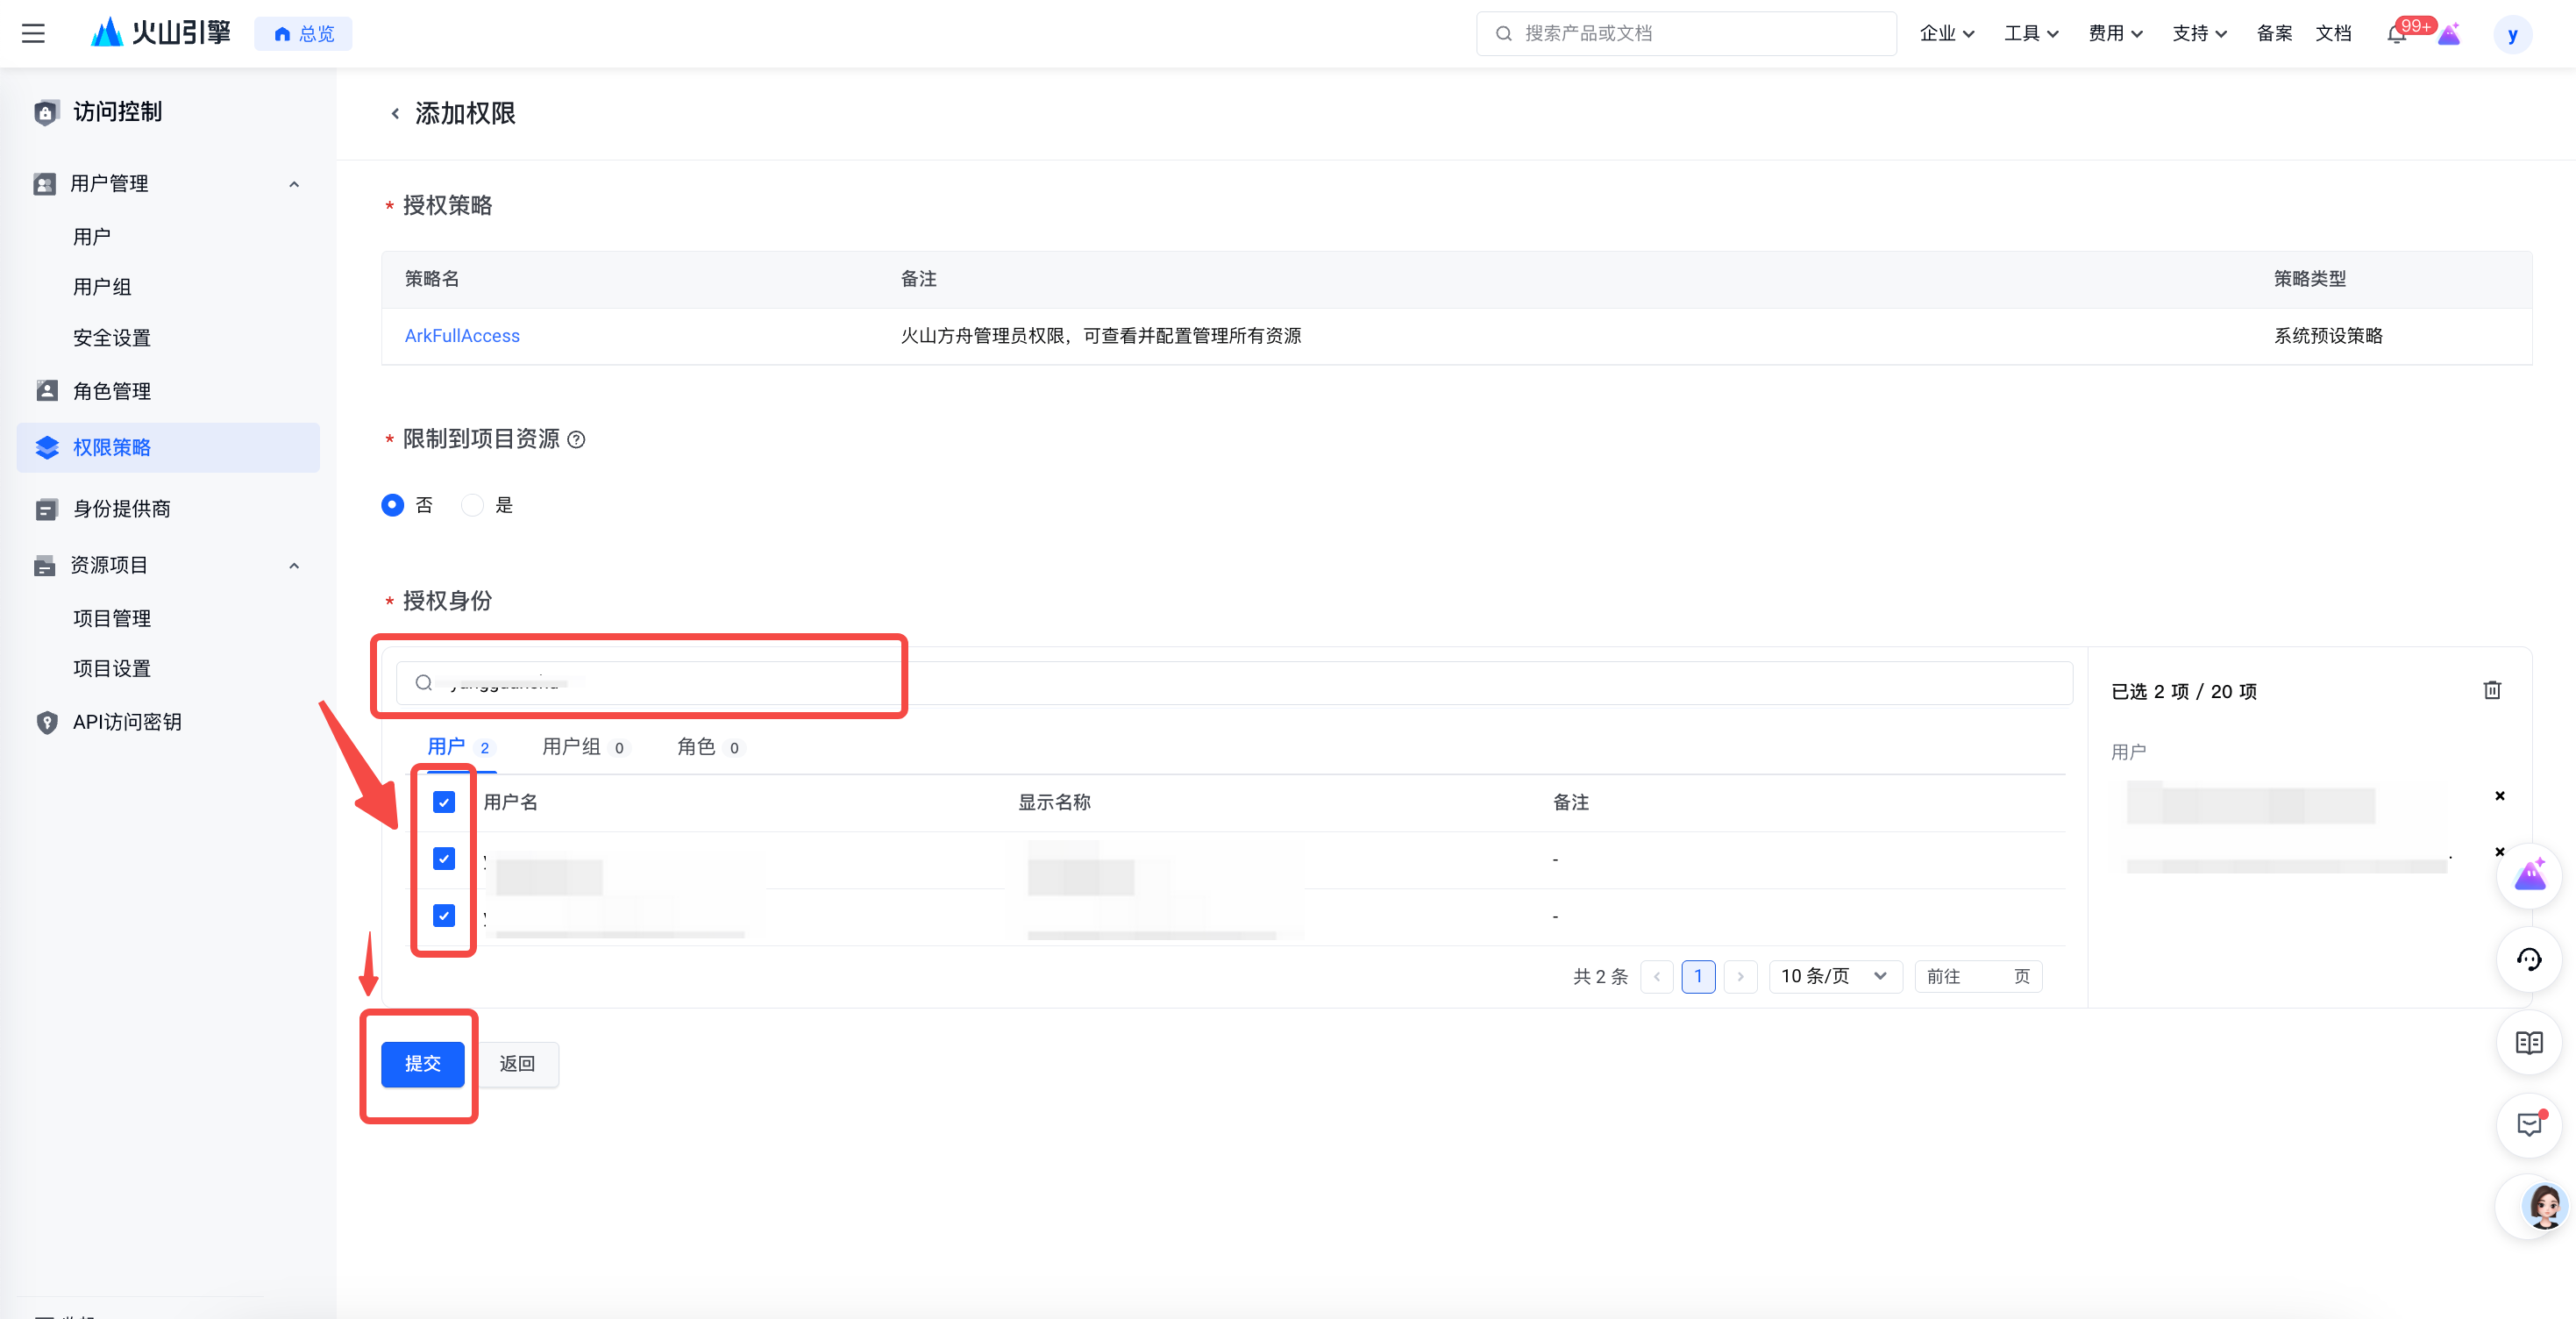Click the 提交 button
Screen dimensions: 2576x1319
(x=422, y=1064)
